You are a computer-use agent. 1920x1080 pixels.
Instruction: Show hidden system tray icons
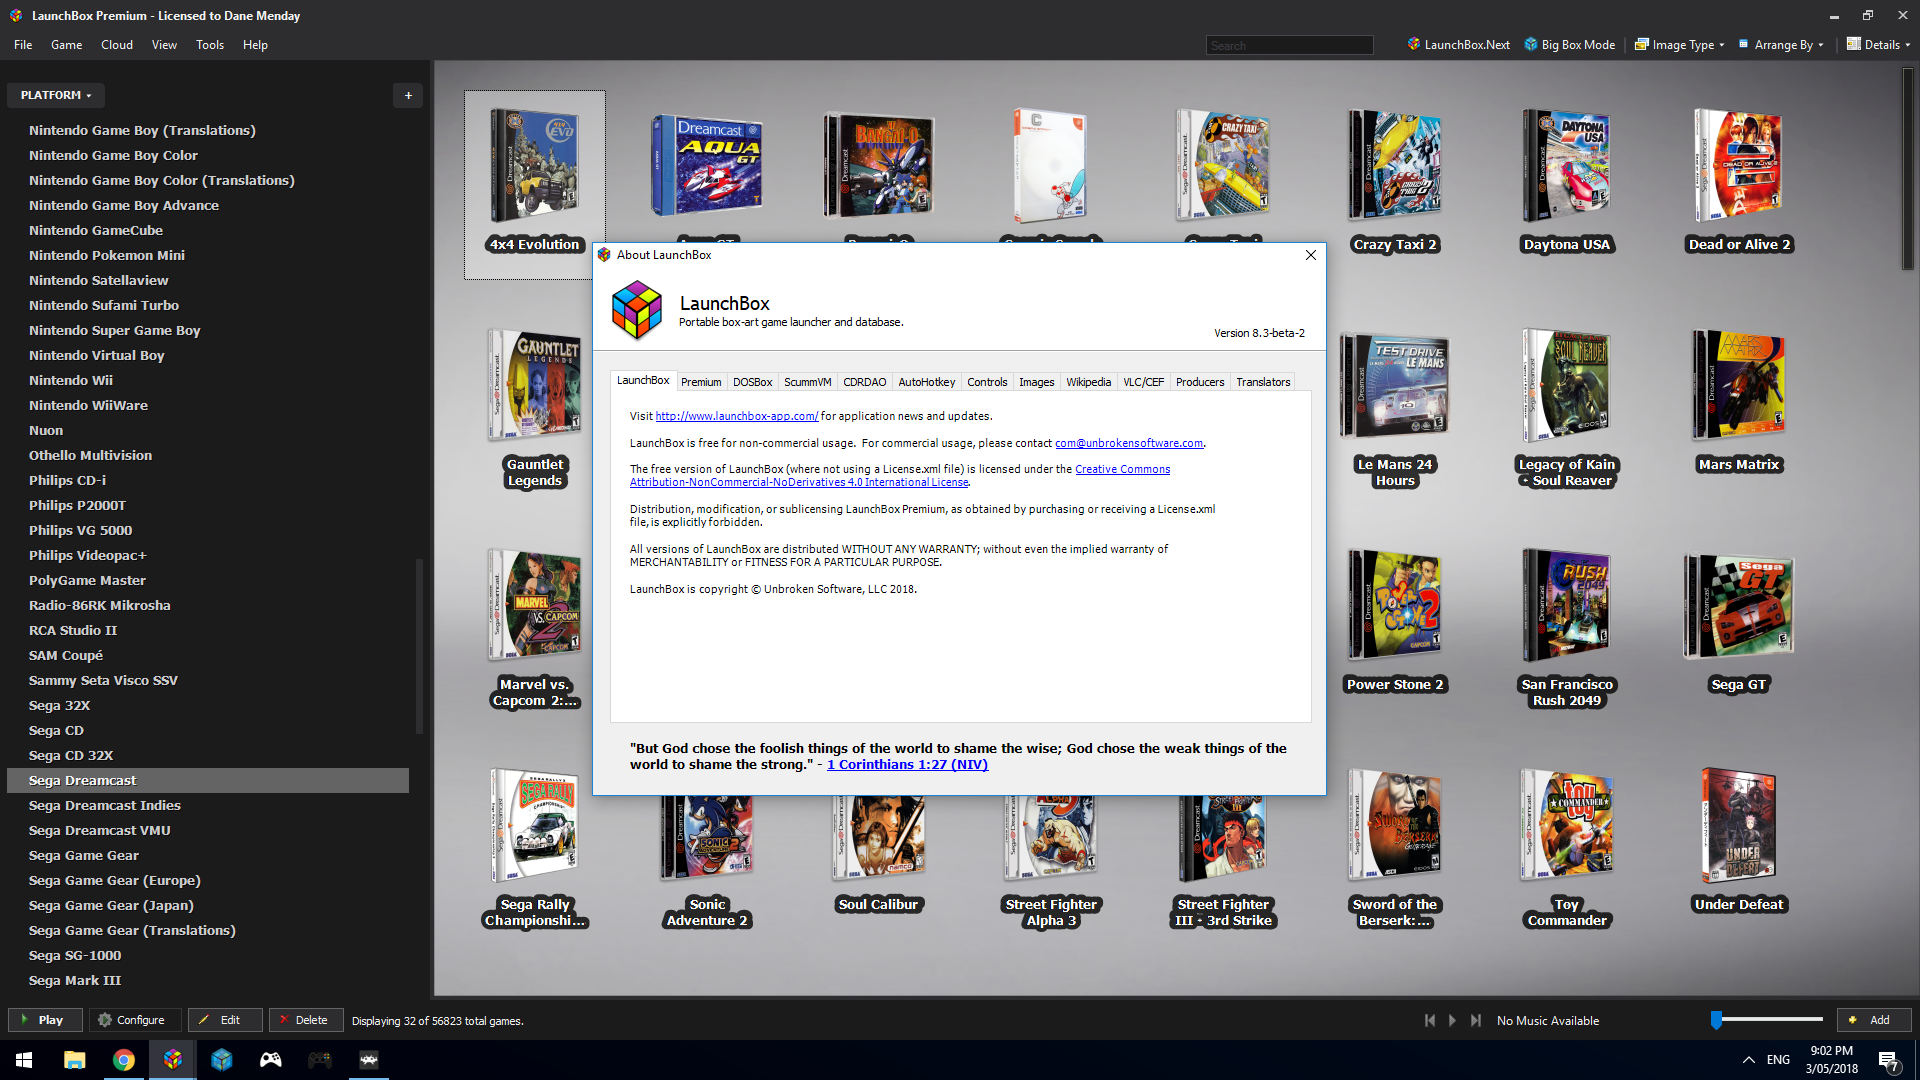(x=1748, y=1060)
